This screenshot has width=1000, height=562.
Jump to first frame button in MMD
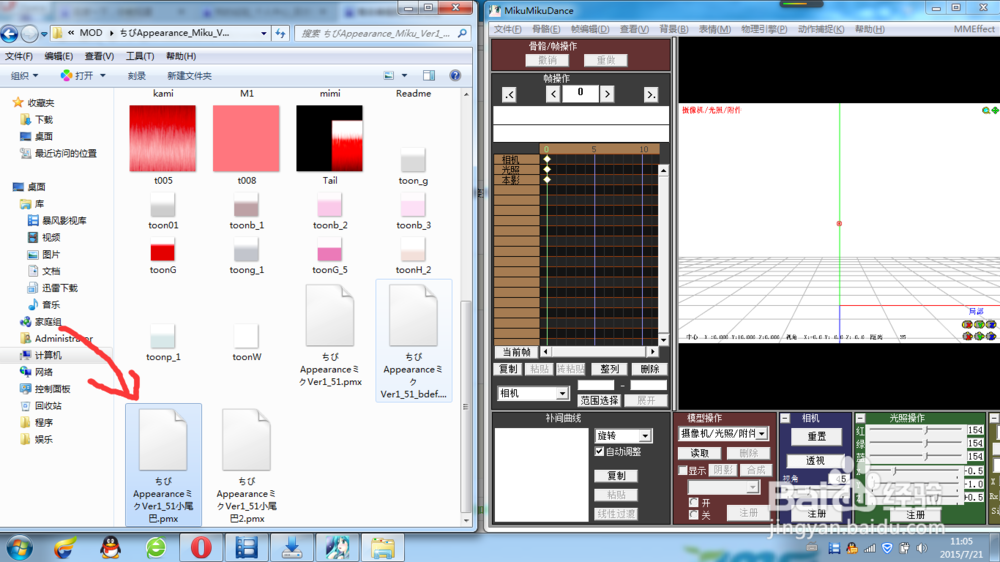pos(509,94)
